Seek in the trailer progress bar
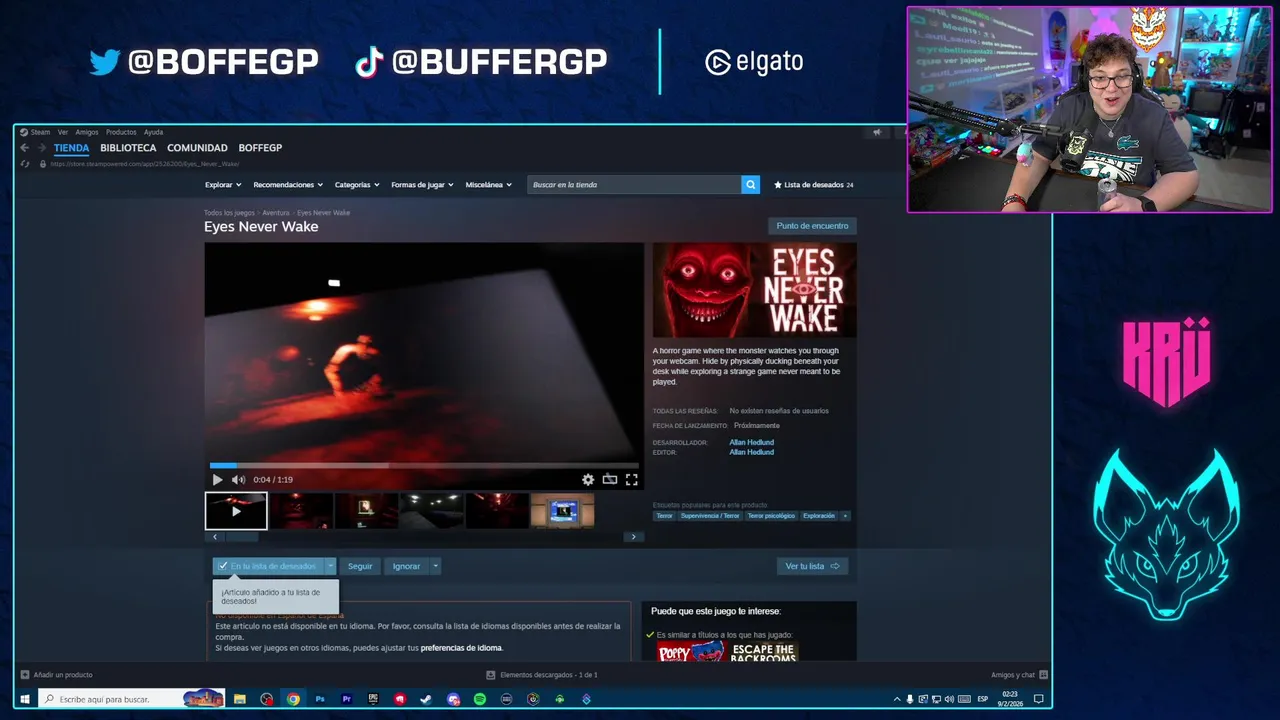 click(424, 465)
